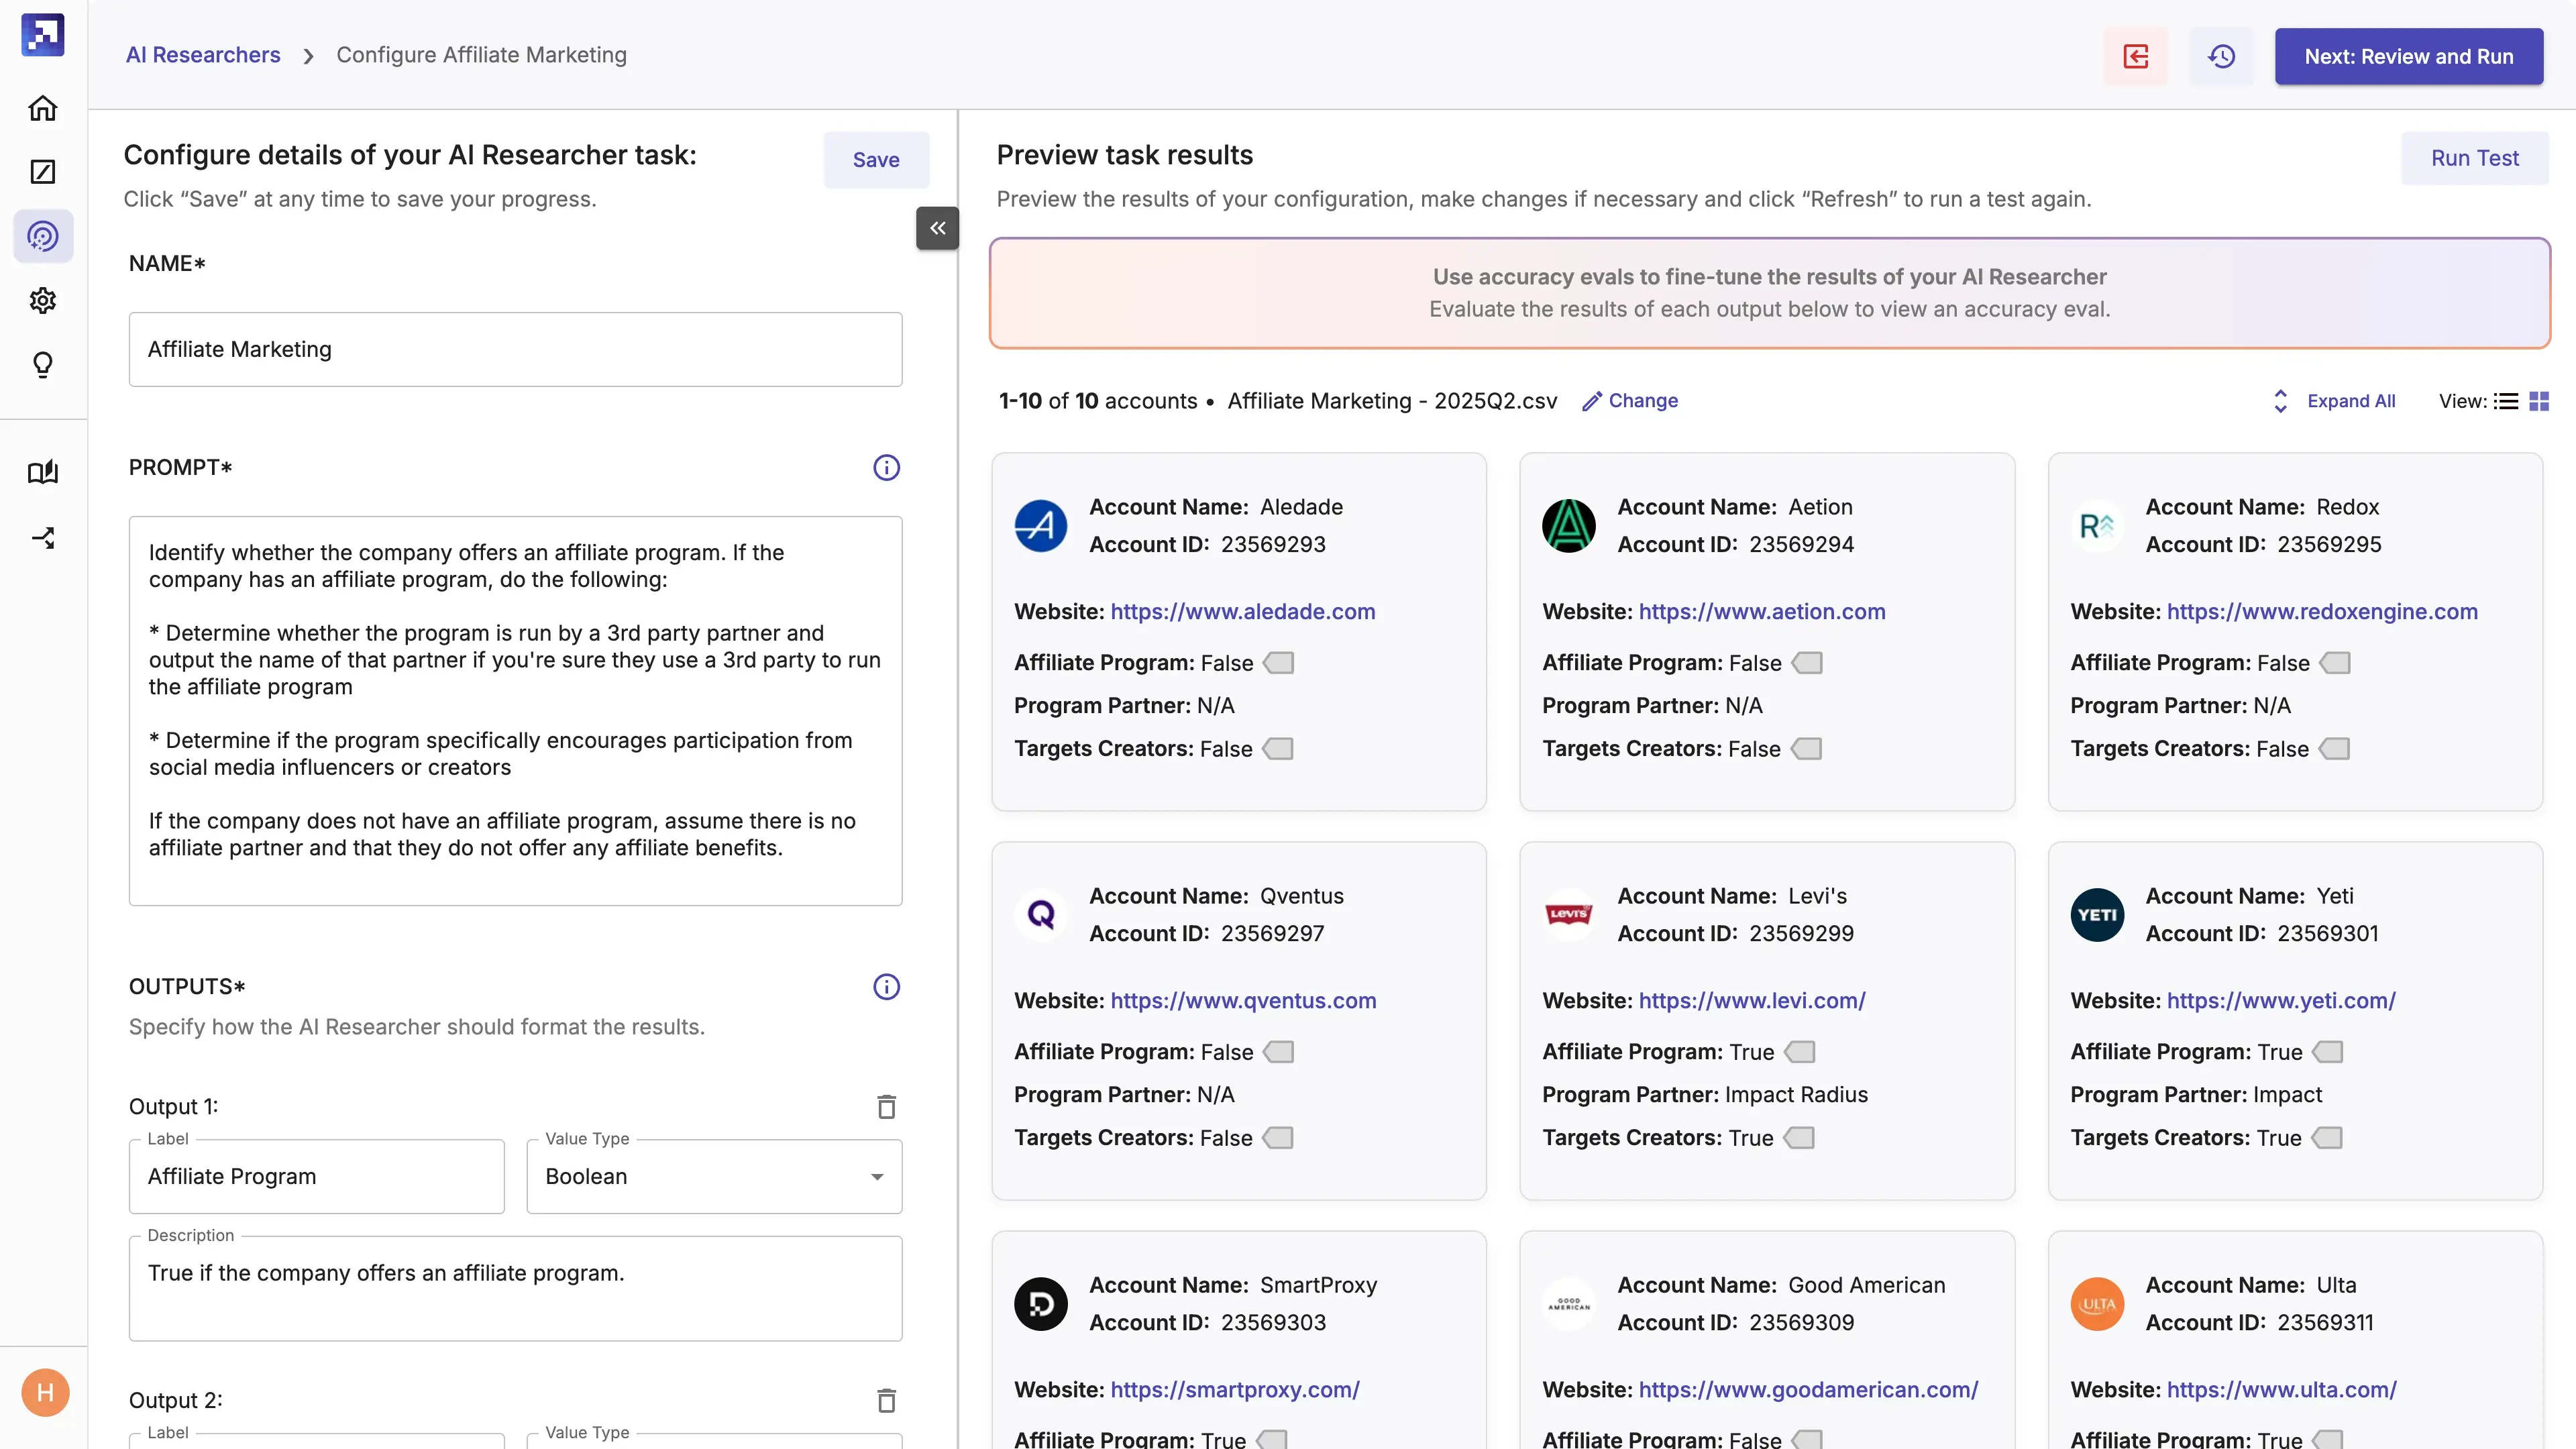Click Next: Review and Run button
Image resolution: width=2576 pixels, height=1449 pixels.
click(2409, 56)
